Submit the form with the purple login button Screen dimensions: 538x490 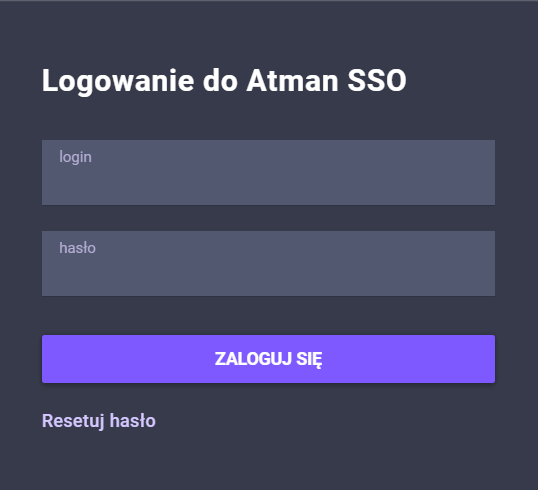coord(268,359)
